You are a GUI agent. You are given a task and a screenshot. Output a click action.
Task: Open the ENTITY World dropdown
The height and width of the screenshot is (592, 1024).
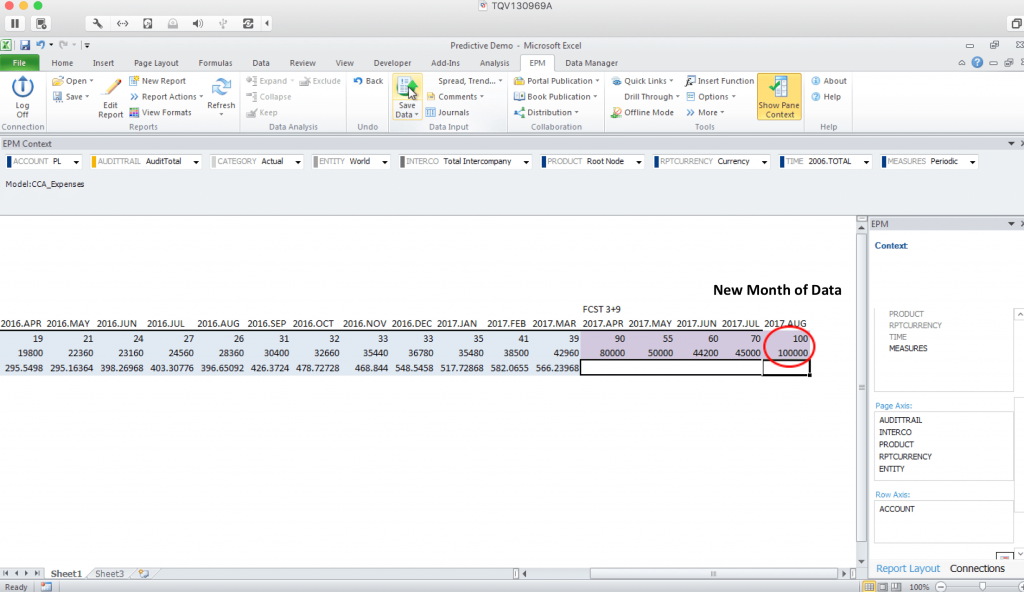click(385, 162)
